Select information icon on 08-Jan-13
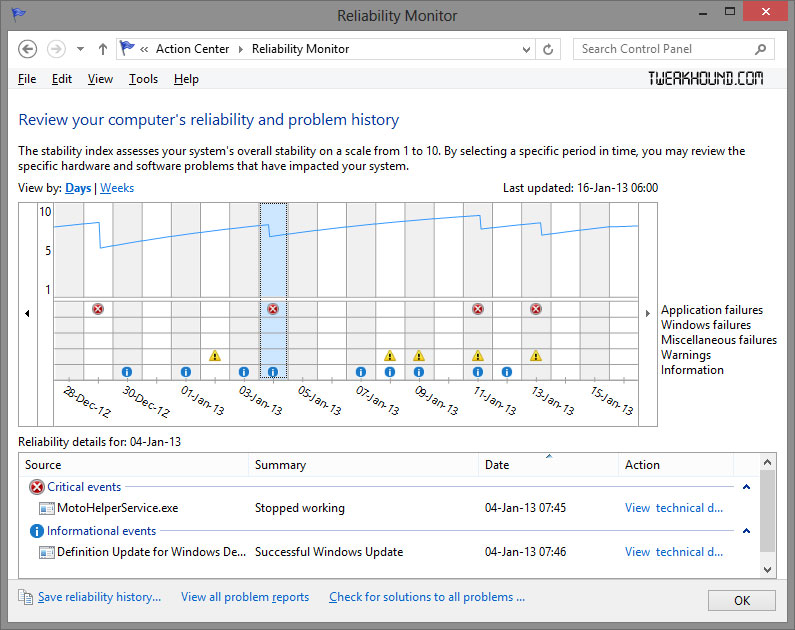This screenshot has width=795, height=630. pyautogui.click(x=389, y=372)
